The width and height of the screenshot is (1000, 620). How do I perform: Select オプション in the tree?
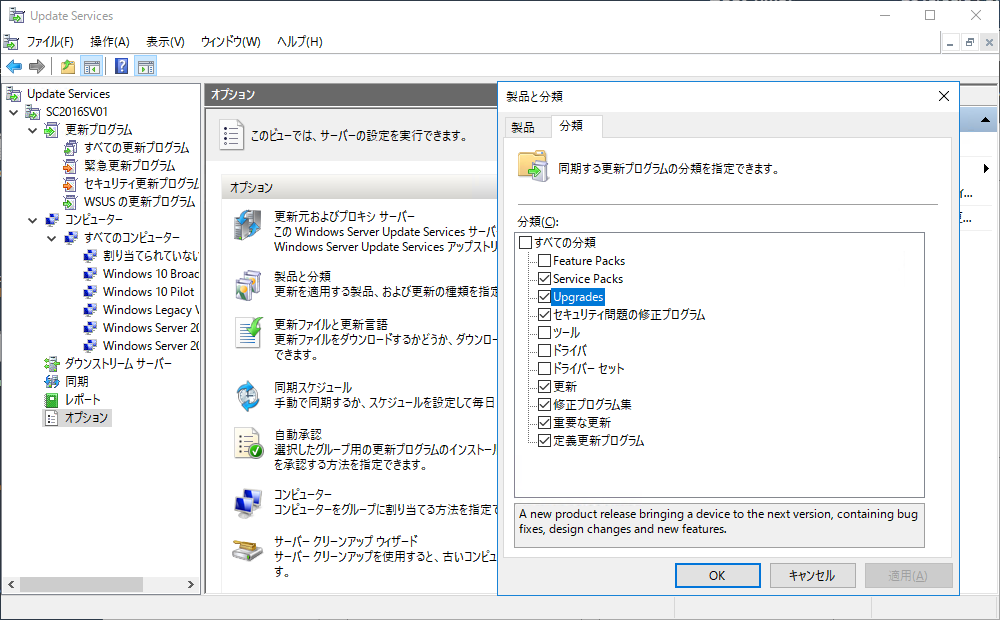click(x=86, y=418)
